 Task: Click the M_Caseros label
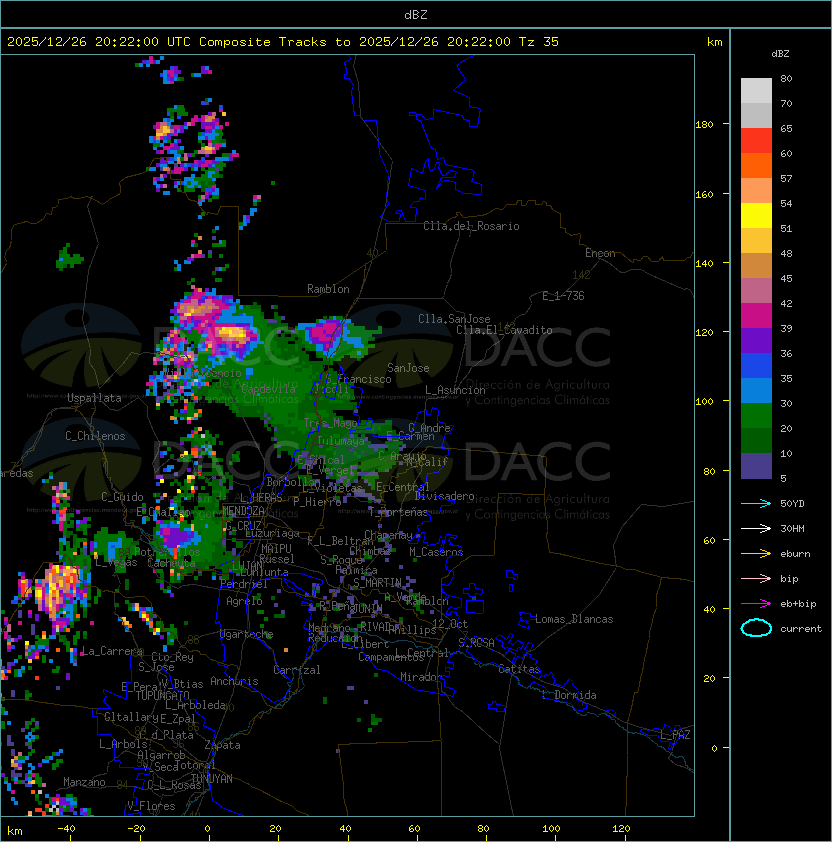point(436,551)
